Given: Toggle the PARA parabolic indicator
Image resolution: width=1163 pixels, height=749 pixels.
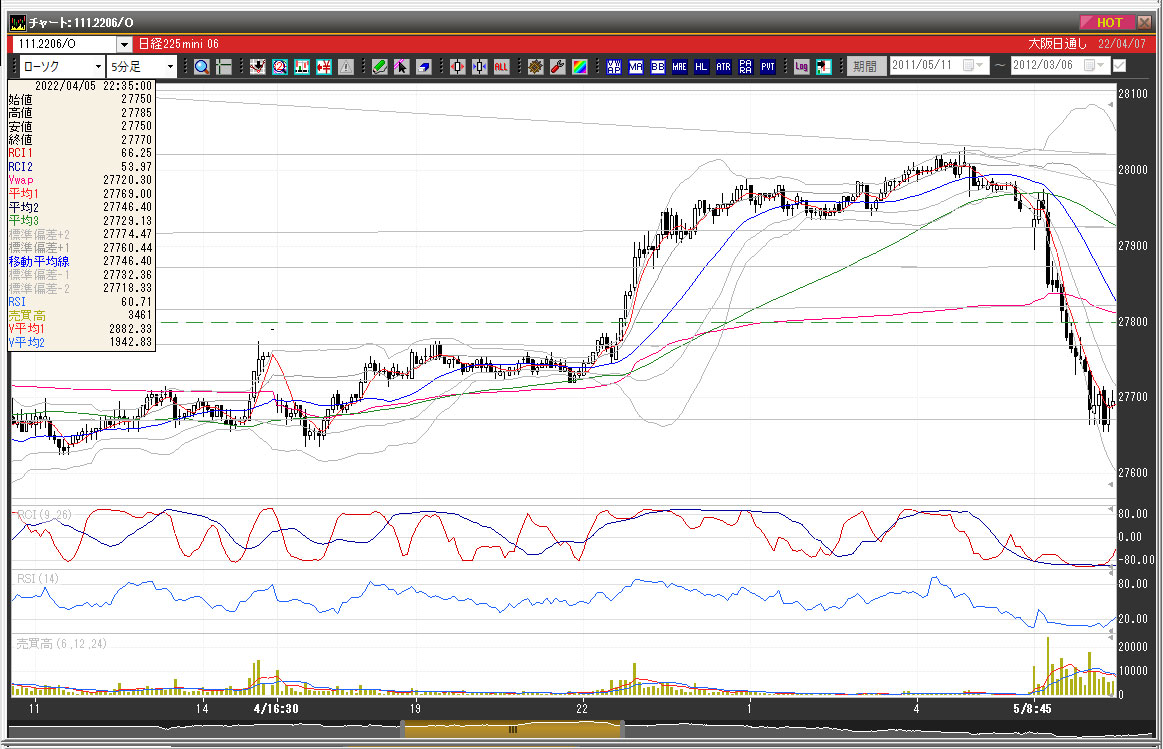Looking at the screenshot, I should [745, 67].
